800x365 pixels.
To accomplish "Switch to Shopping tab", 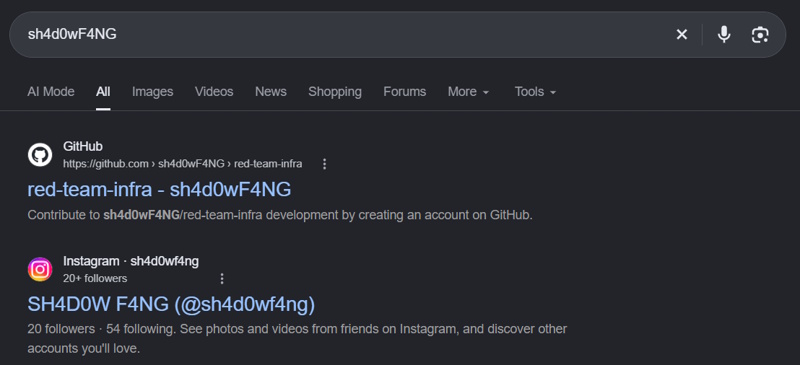I will (335, 92).
